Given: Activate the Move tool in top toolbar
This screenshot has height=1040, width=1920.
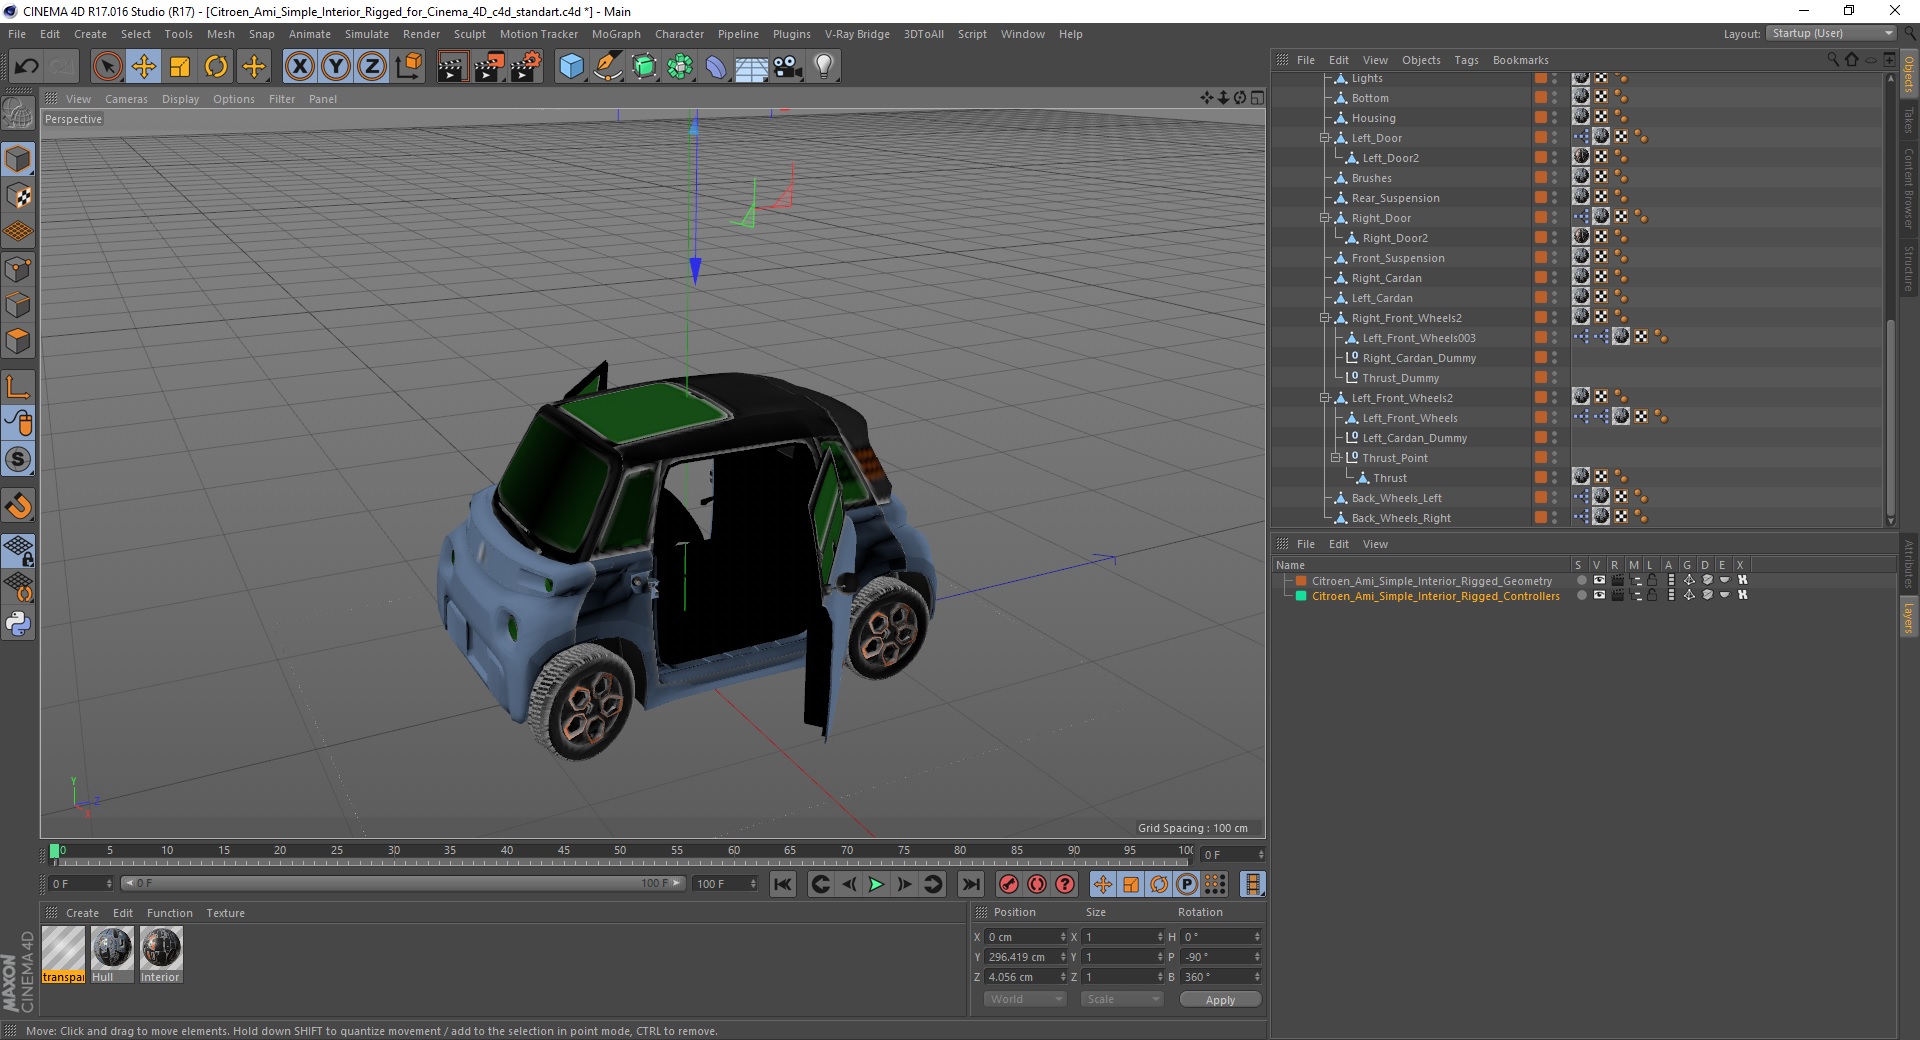Looking at the screenshot, I should pos(144,67).
